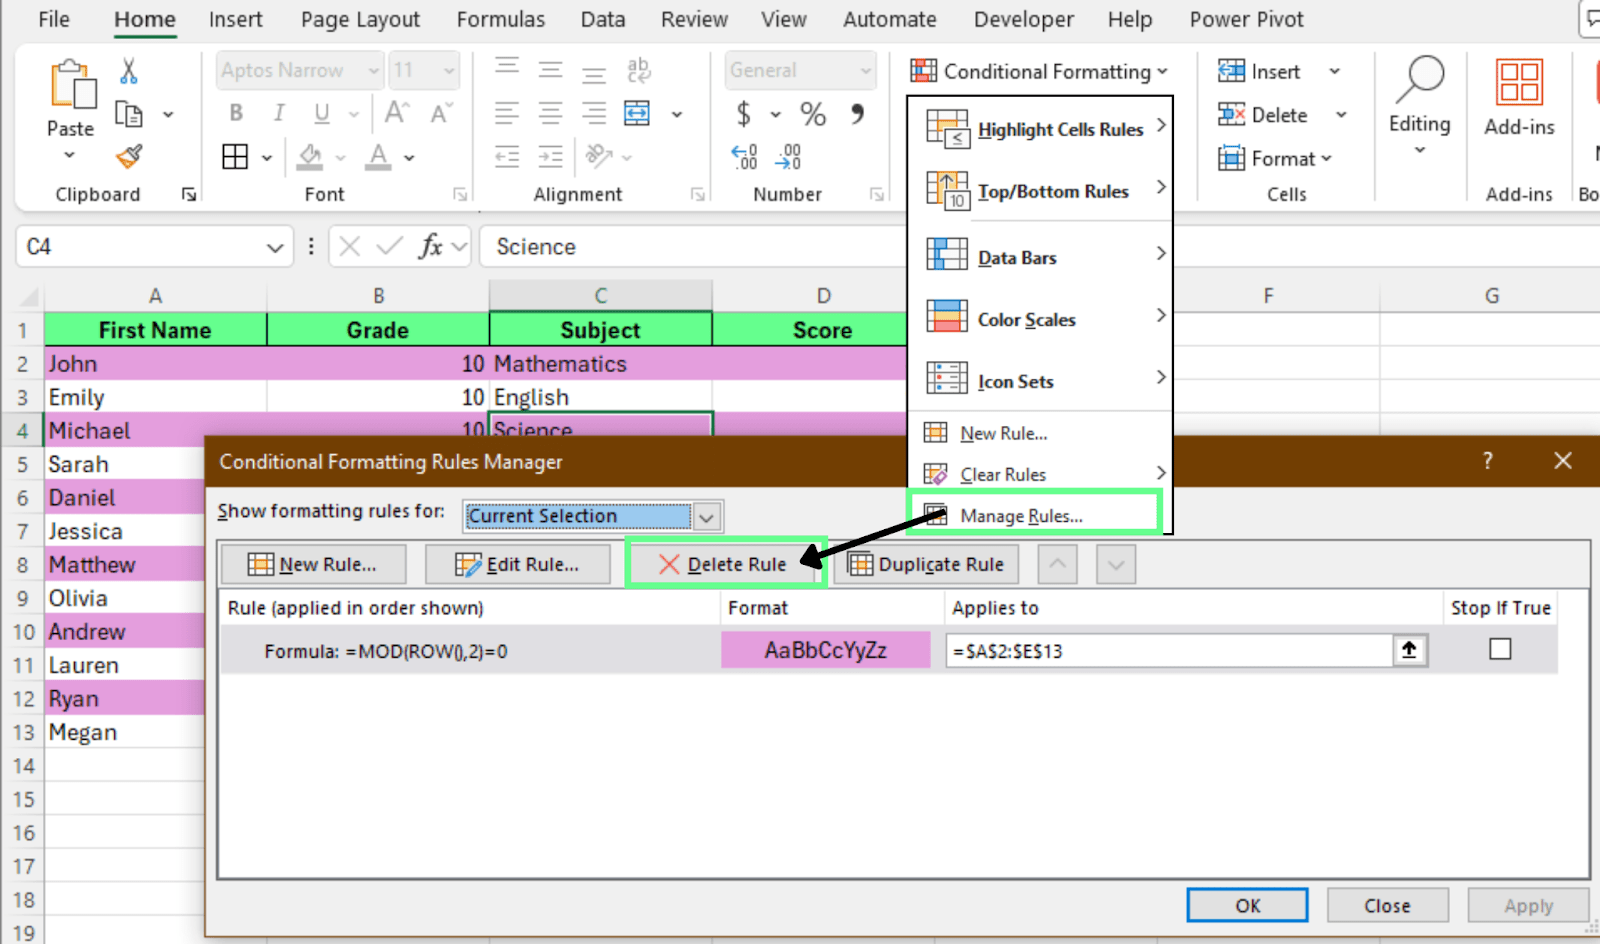The height and width of the screenshot is (944, 1600).
Task: Align text right in Alignment group
Action: (594, 113)
